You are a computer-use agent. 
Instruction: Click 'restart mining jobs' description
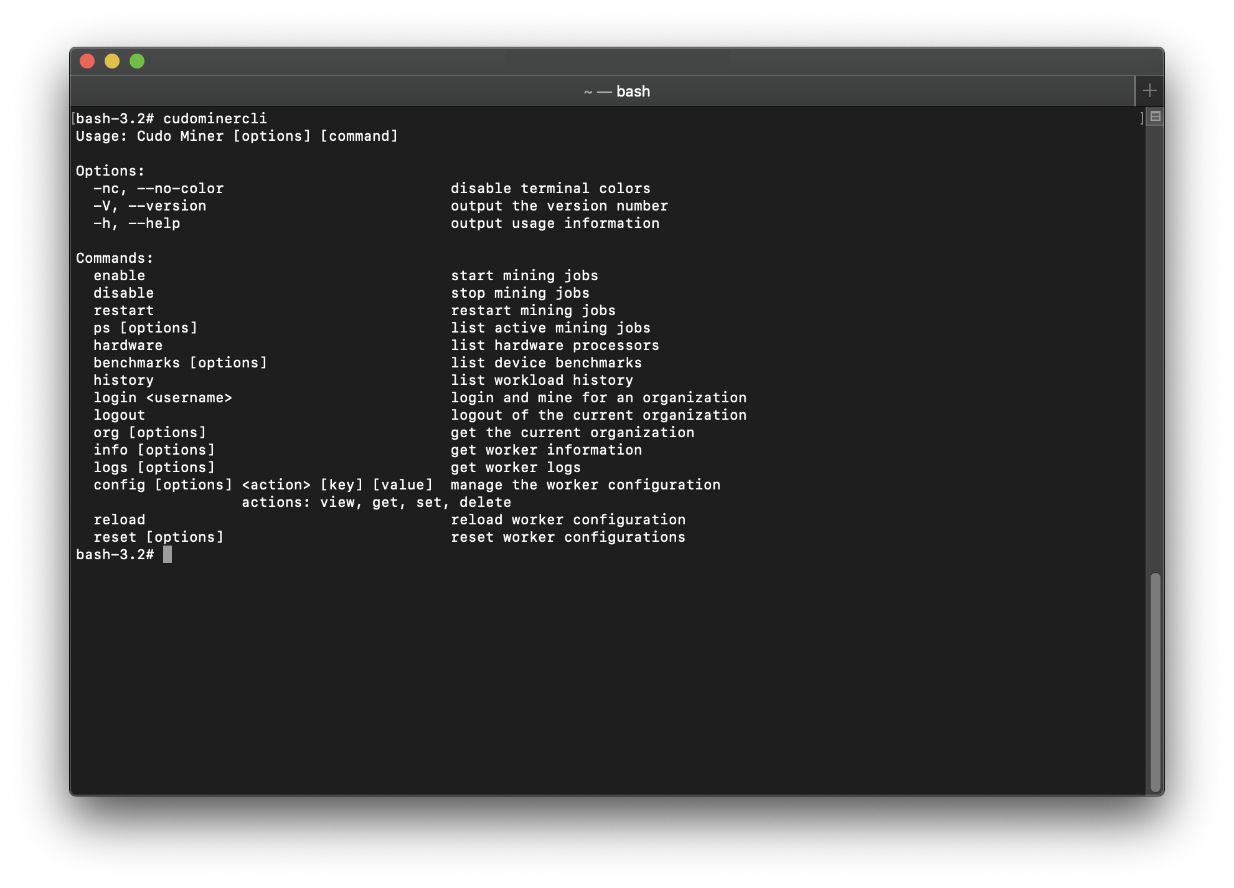533,310
